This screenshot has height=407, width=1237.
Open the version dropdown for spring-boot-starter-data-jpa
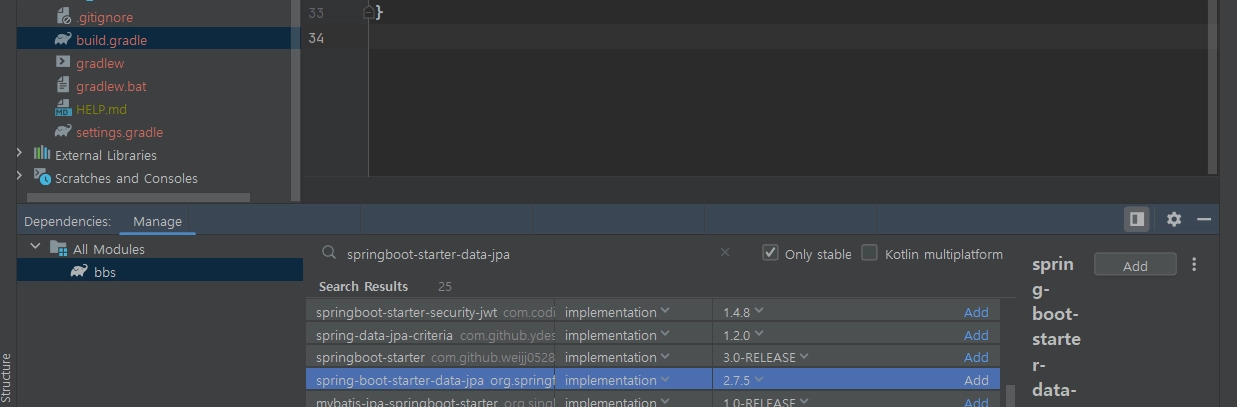click(759, 380)
